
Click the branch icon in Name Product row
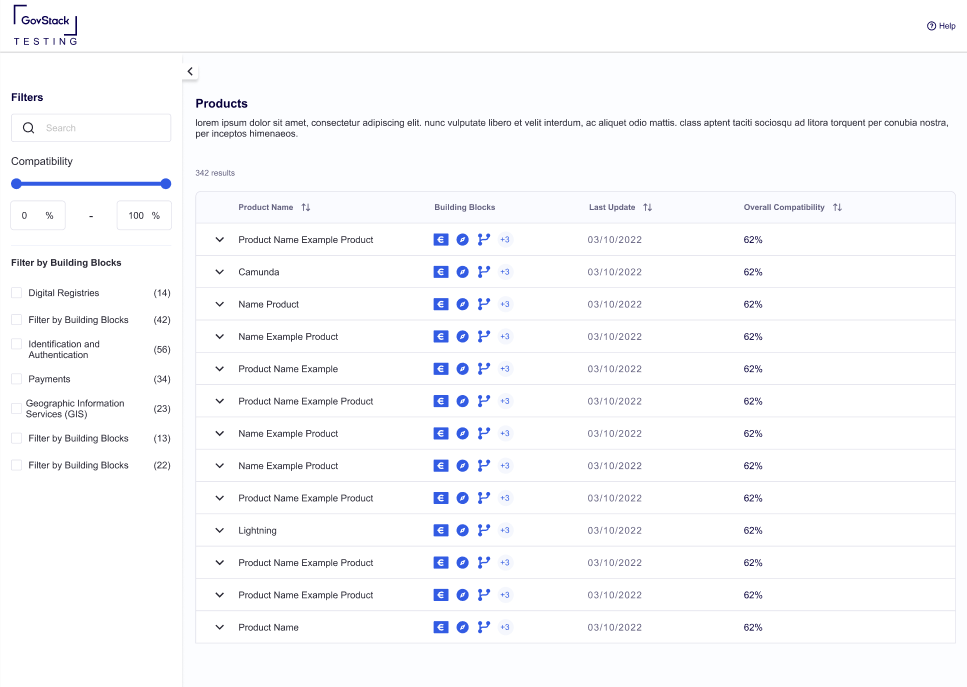pos(484,304)
